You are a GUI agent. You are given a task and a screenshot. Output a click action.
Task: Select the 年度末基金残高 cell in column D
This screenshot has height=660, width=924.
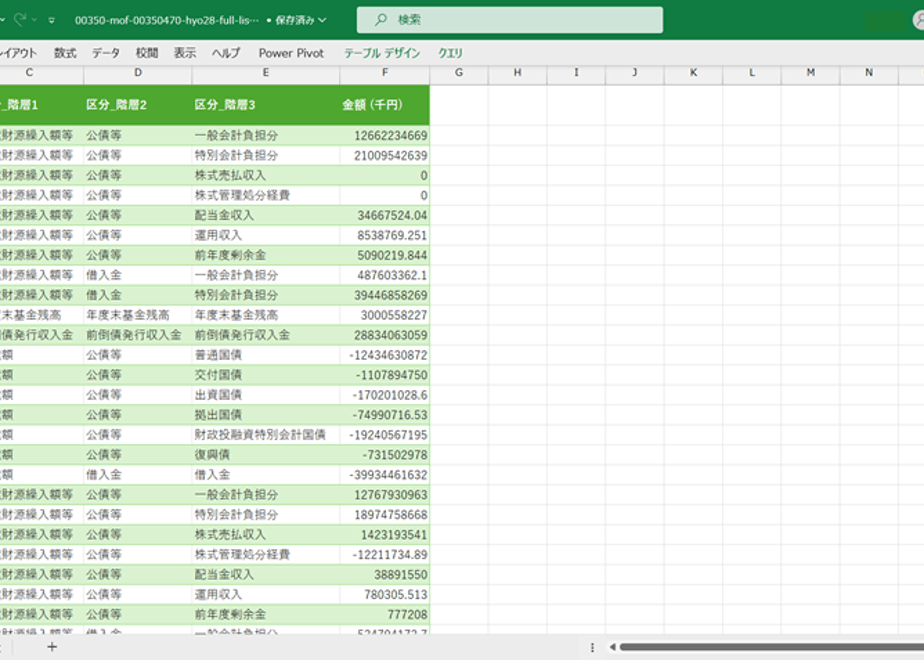tap(138, 315)
